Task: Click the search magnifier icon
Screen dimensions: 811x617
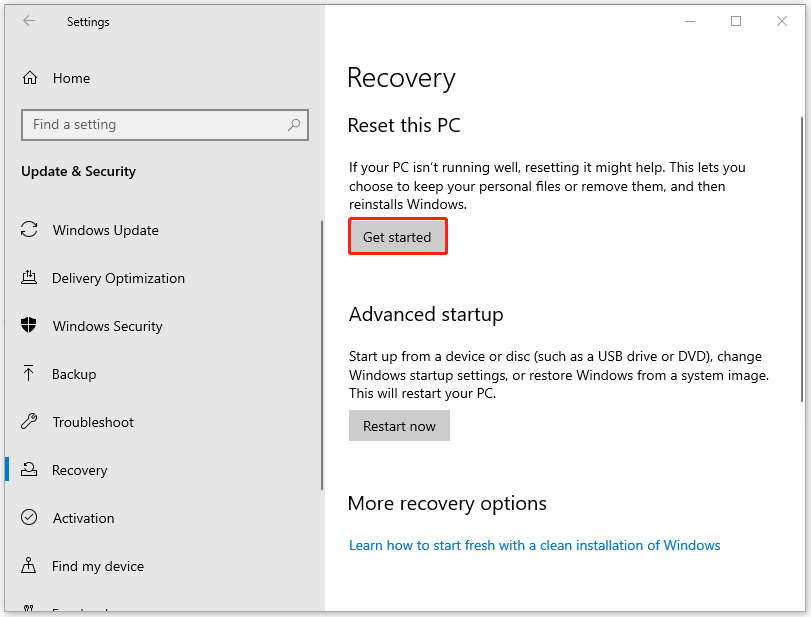Action: point(294,125)
